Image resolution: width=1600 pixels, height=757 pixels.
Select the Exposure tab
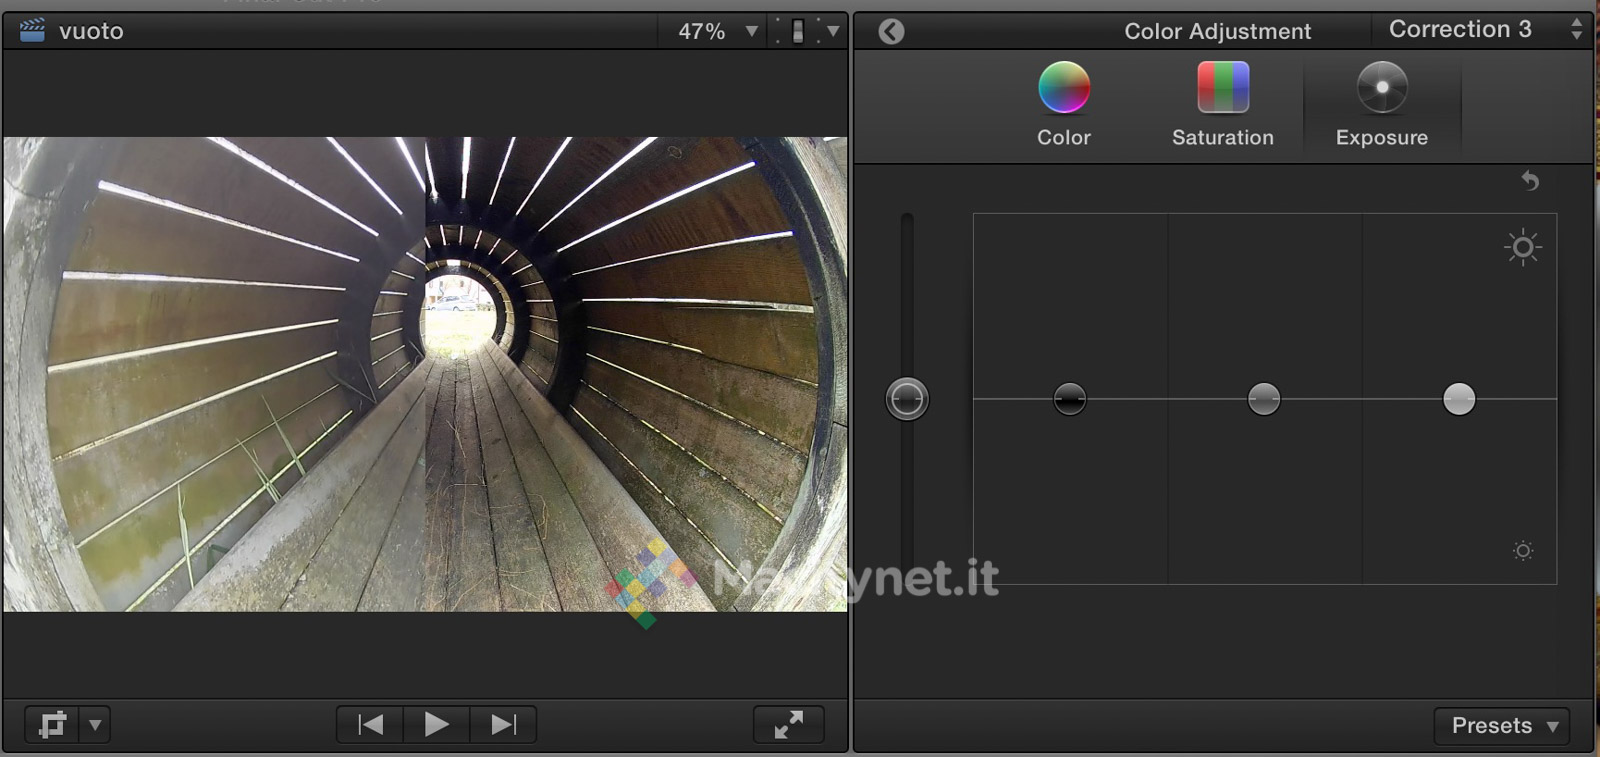(1381, 104)
